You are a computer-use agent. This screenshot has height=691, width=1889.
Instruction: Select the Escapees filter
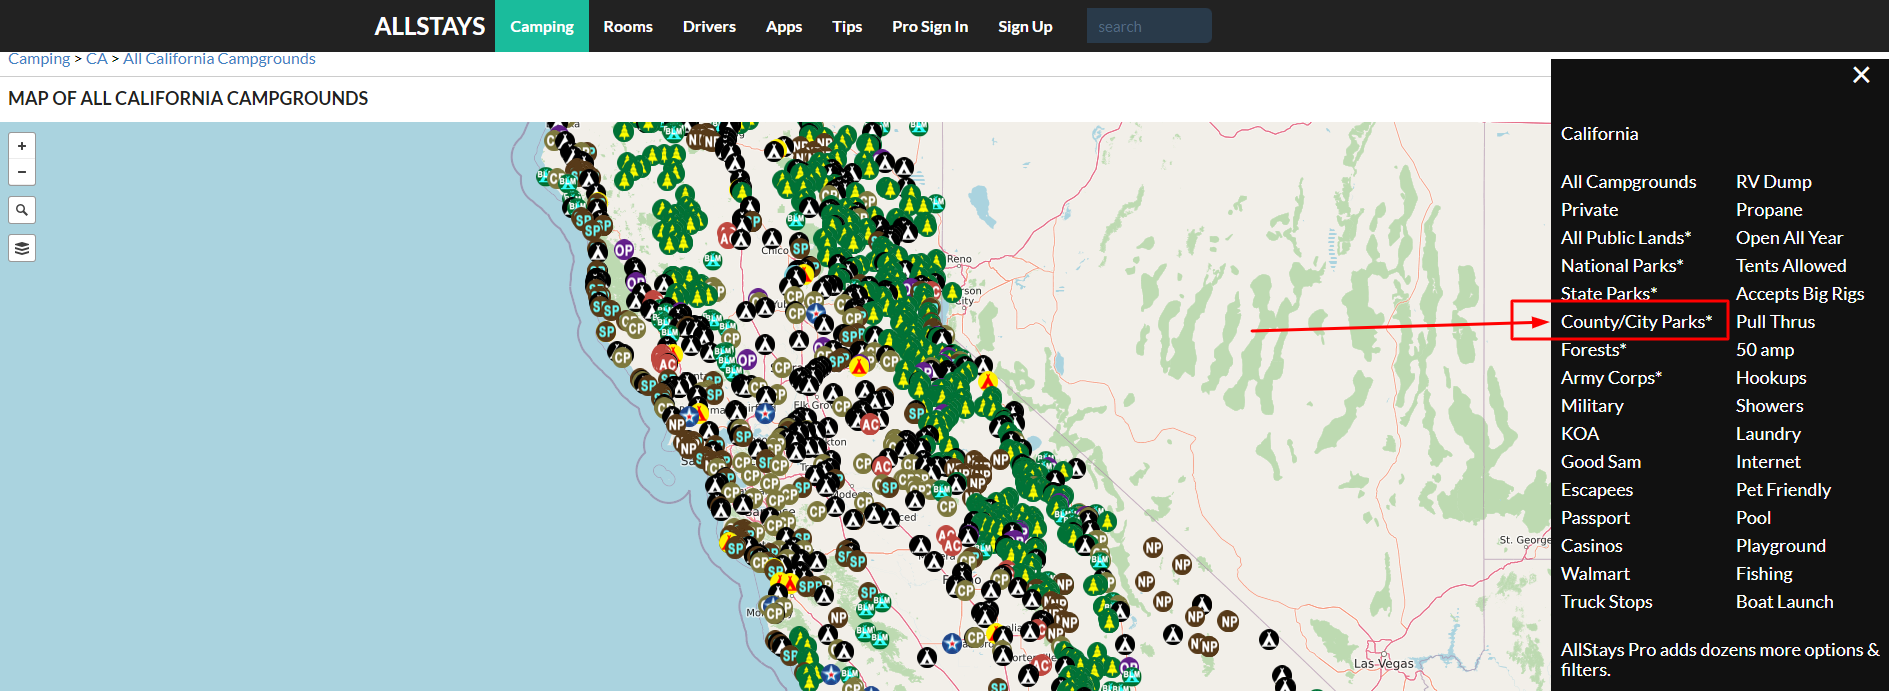click(1597, 490)
